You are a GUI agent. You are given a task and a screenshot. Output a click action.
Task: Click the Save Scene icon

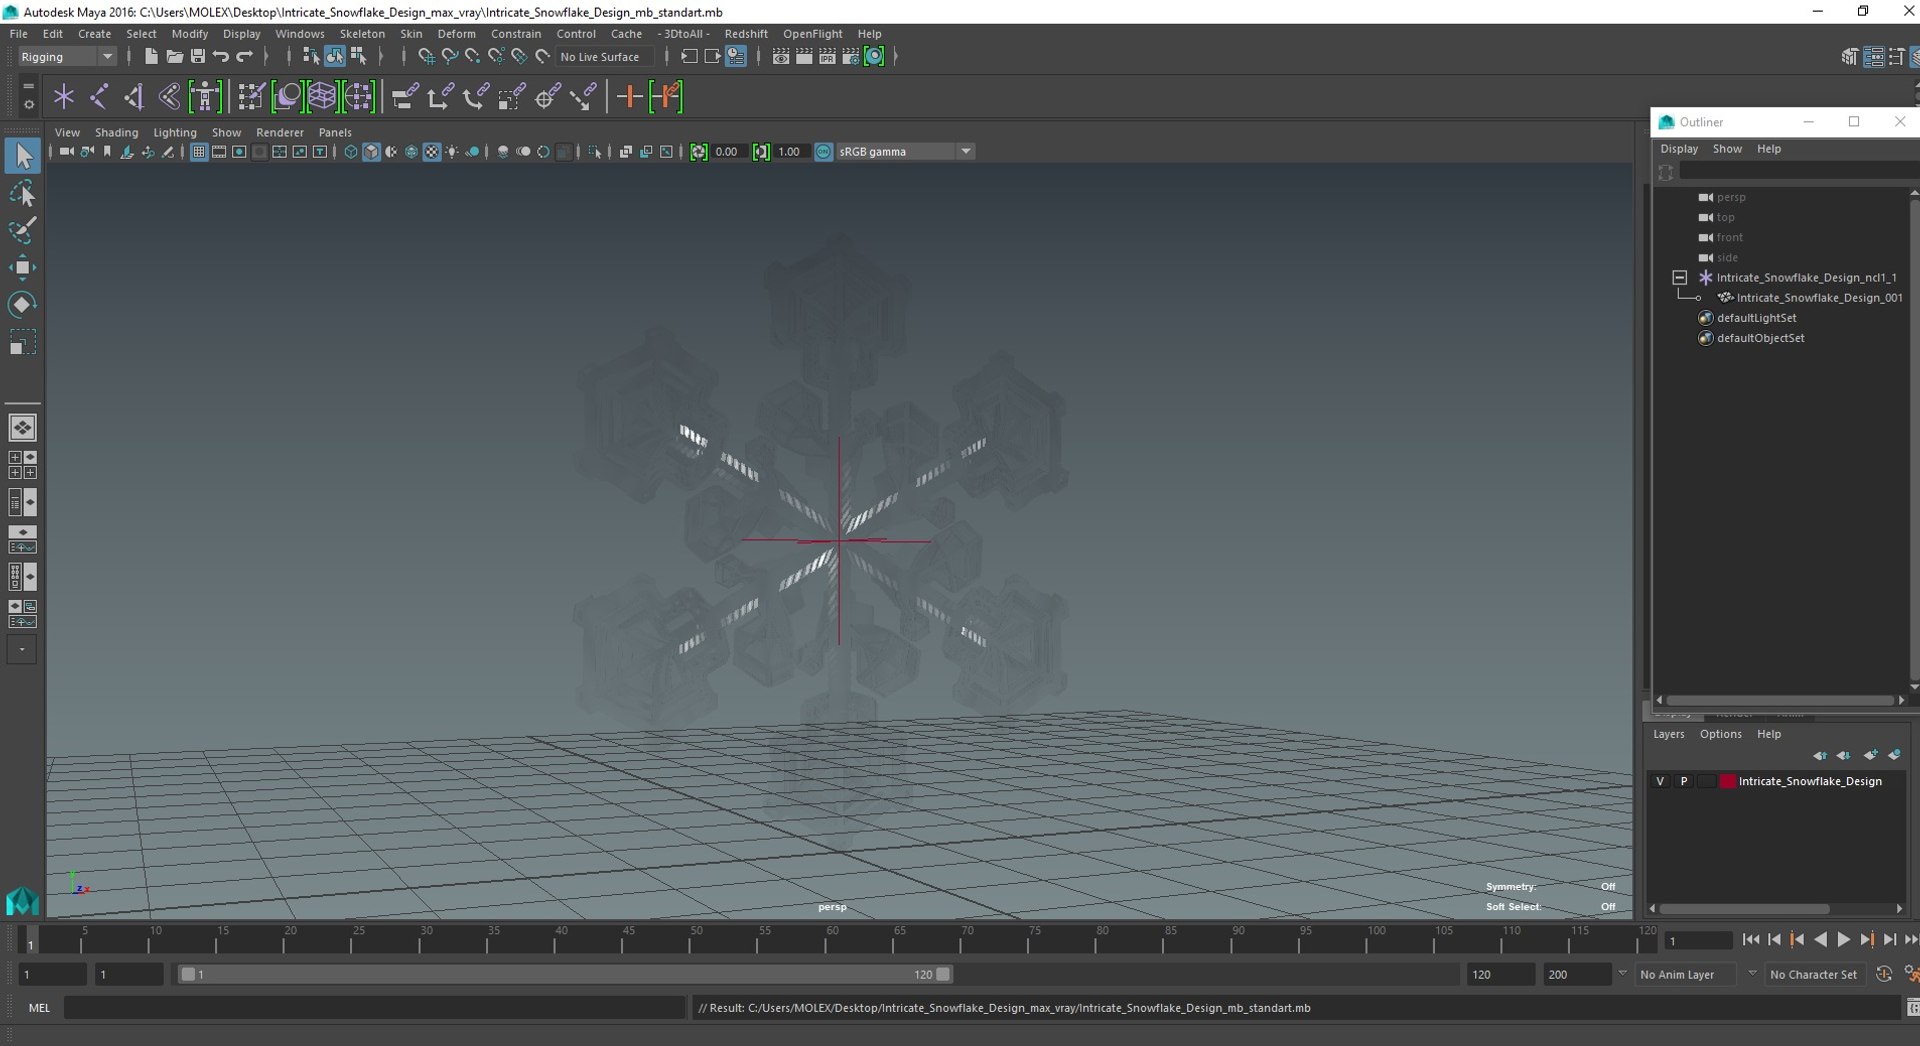197,57
